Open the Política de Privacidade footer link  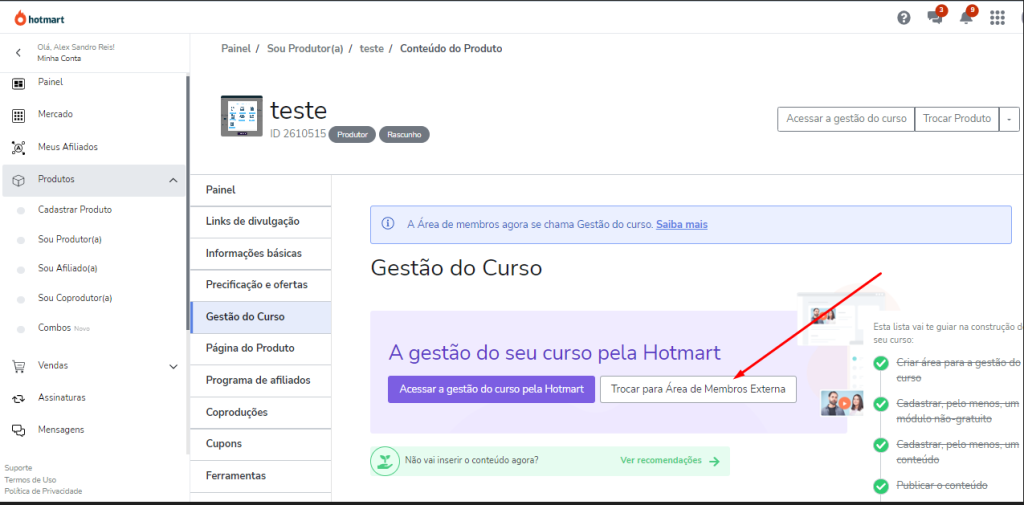click(43, 491)
